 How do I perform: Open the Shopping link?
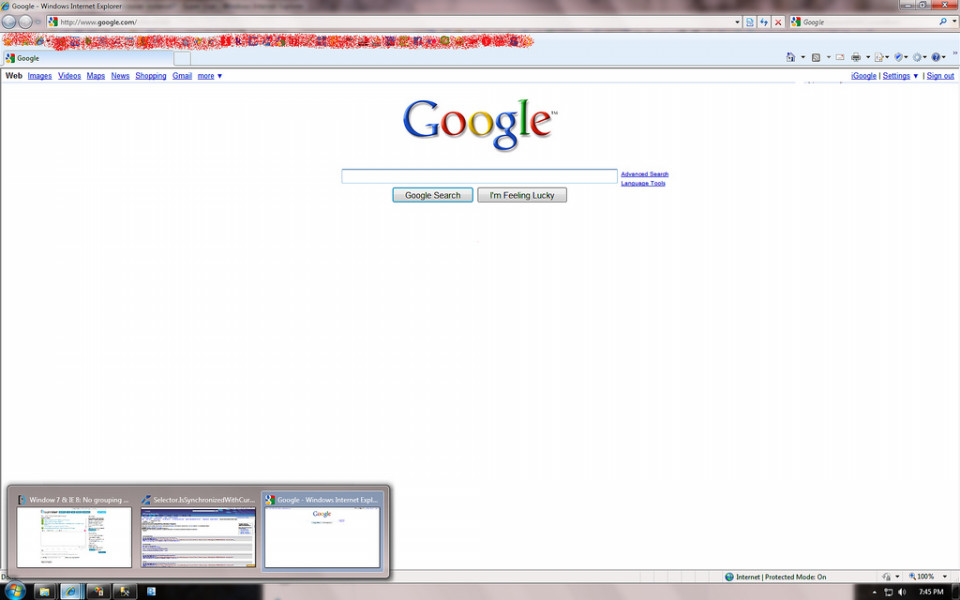coord(151,76)
